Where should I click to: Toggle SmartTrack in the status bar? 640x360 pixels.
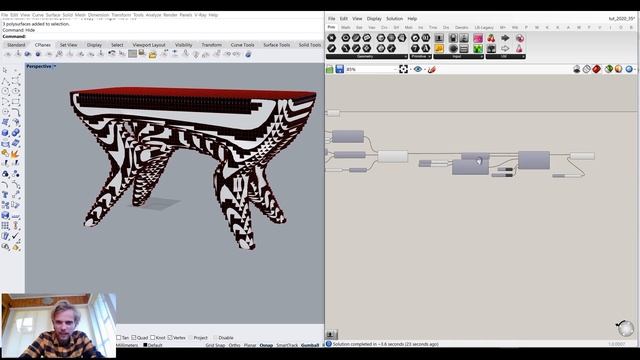point(287,345)
